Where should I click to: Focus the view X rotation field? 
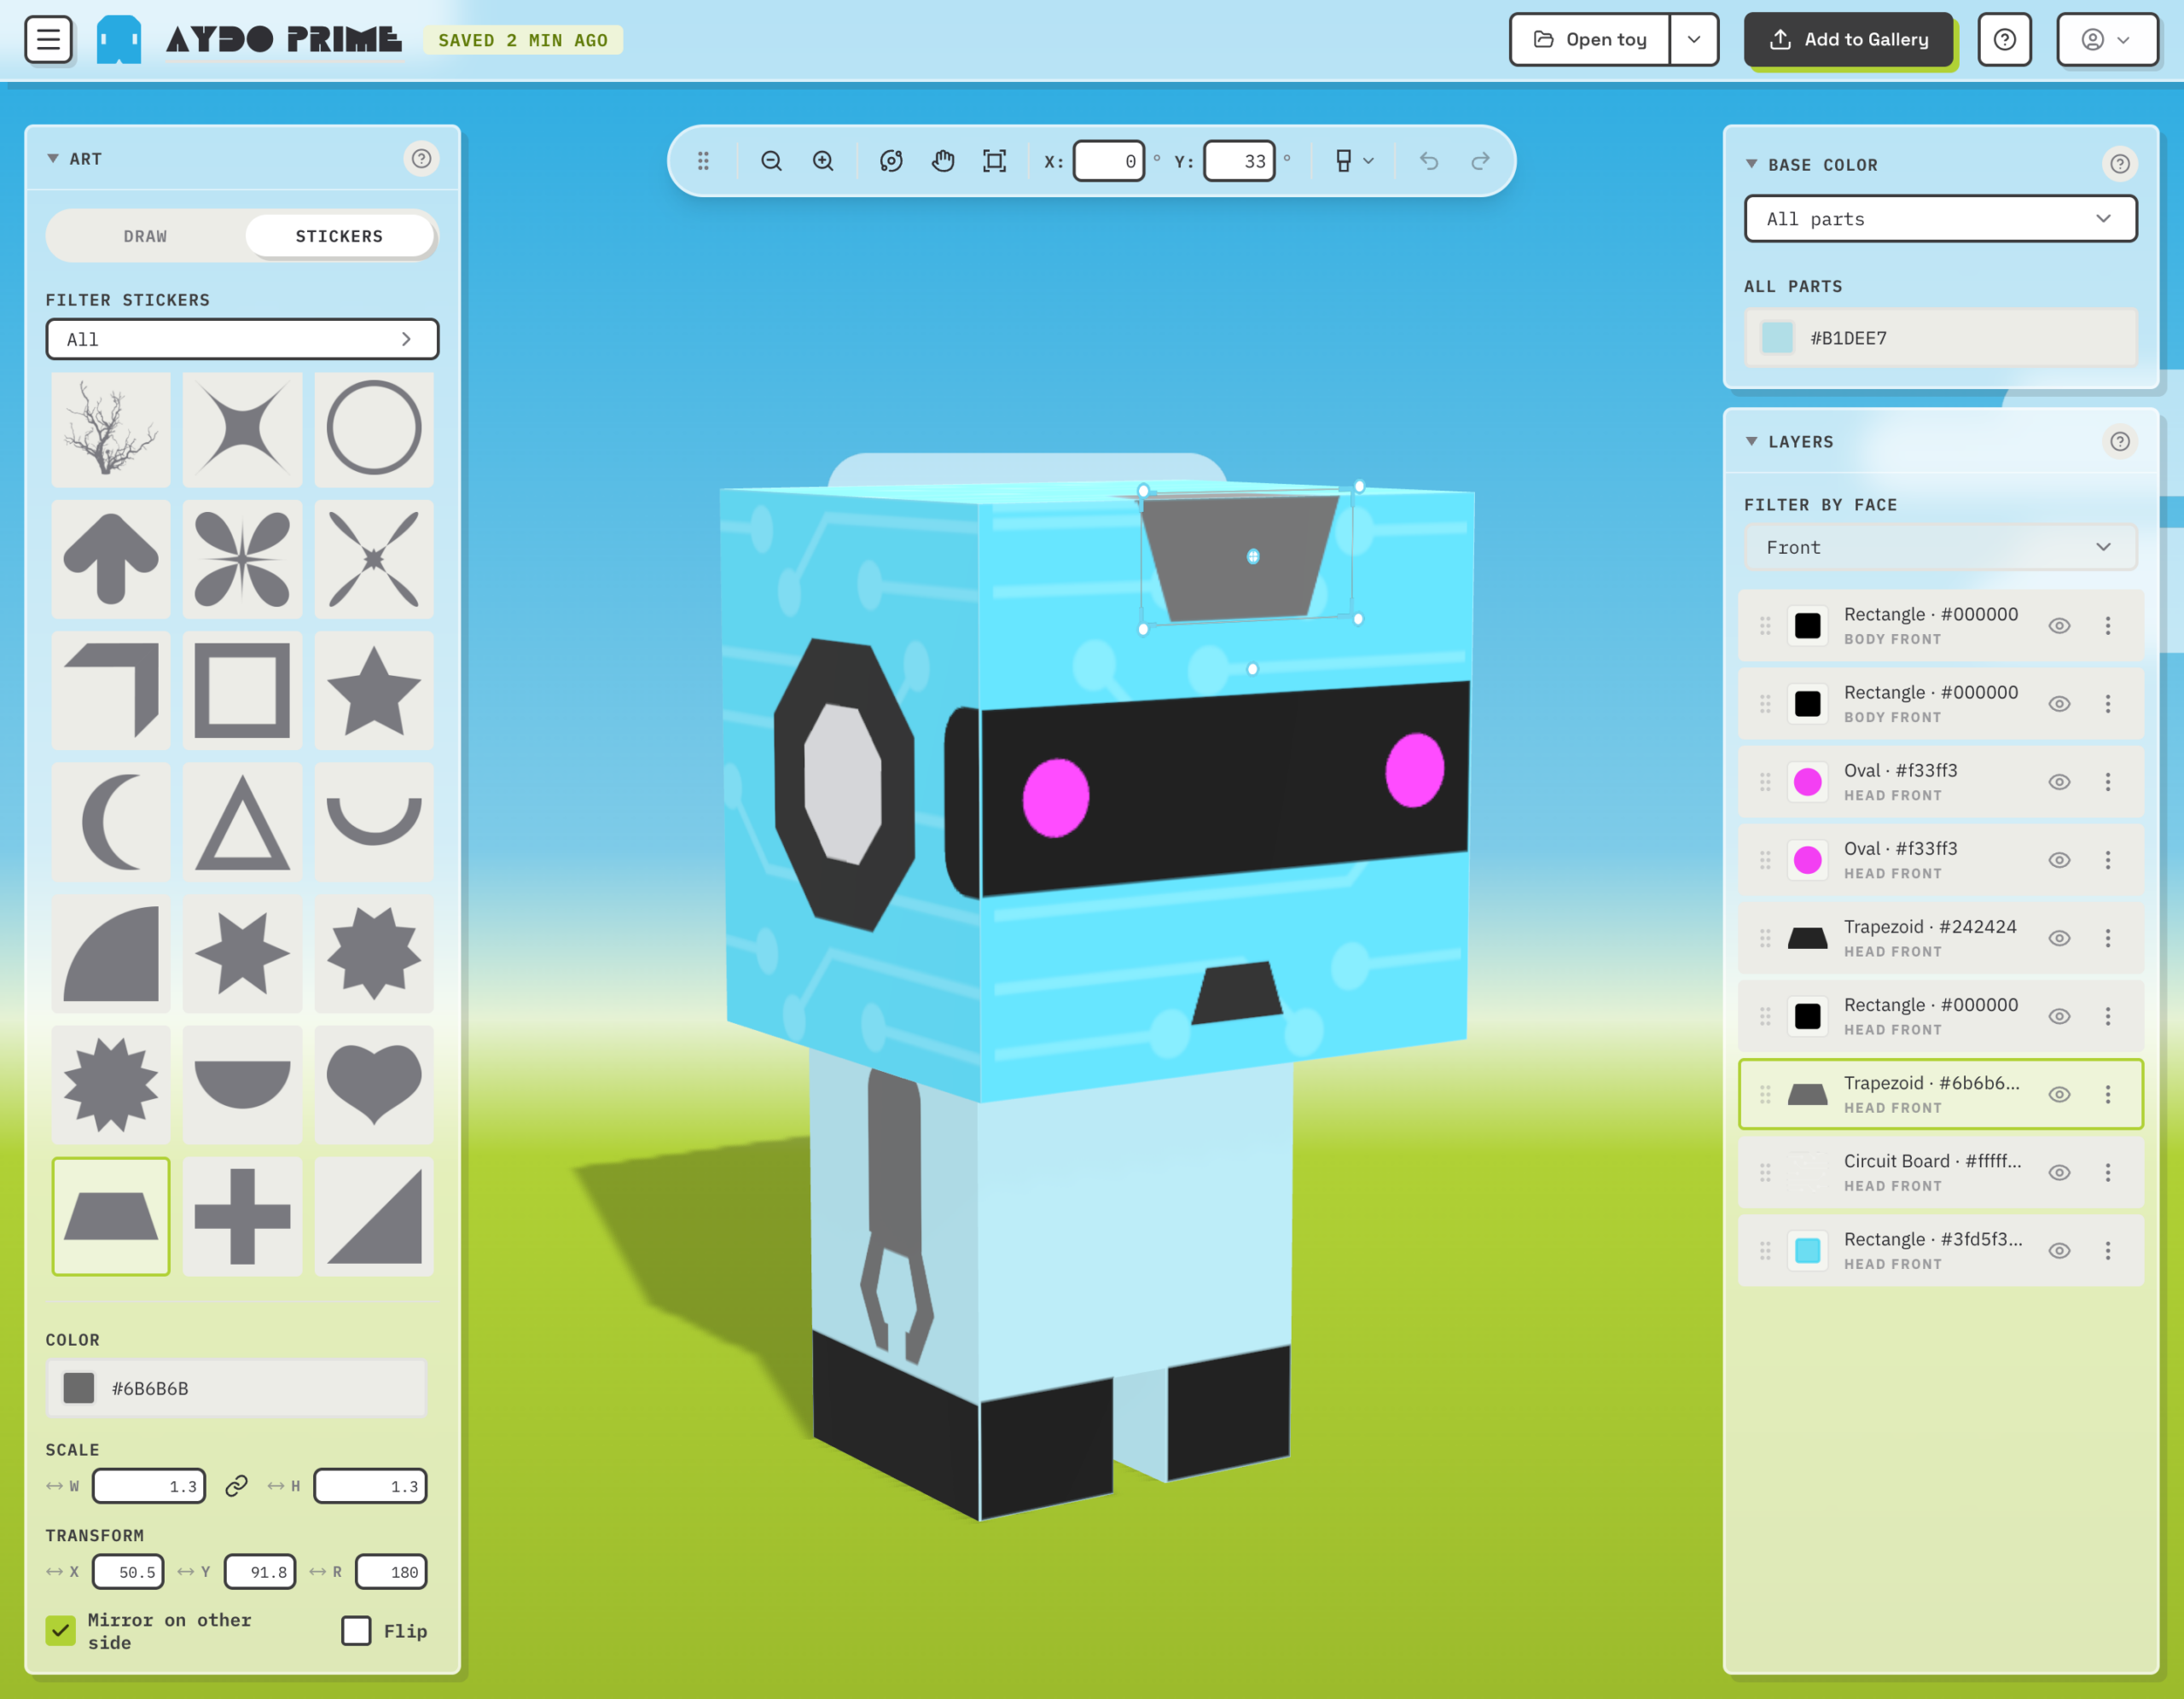click(1108, 161)
